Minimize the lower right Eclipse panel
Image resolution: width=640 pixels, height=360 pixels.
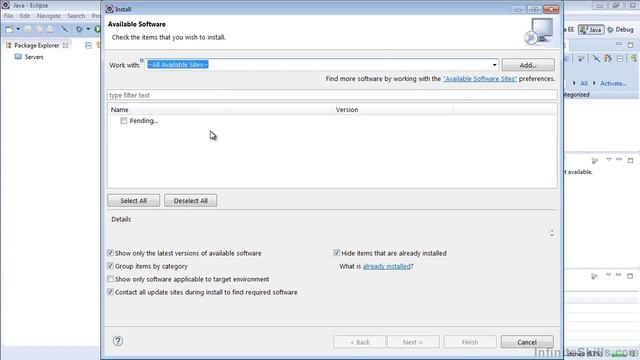(618, 276)
